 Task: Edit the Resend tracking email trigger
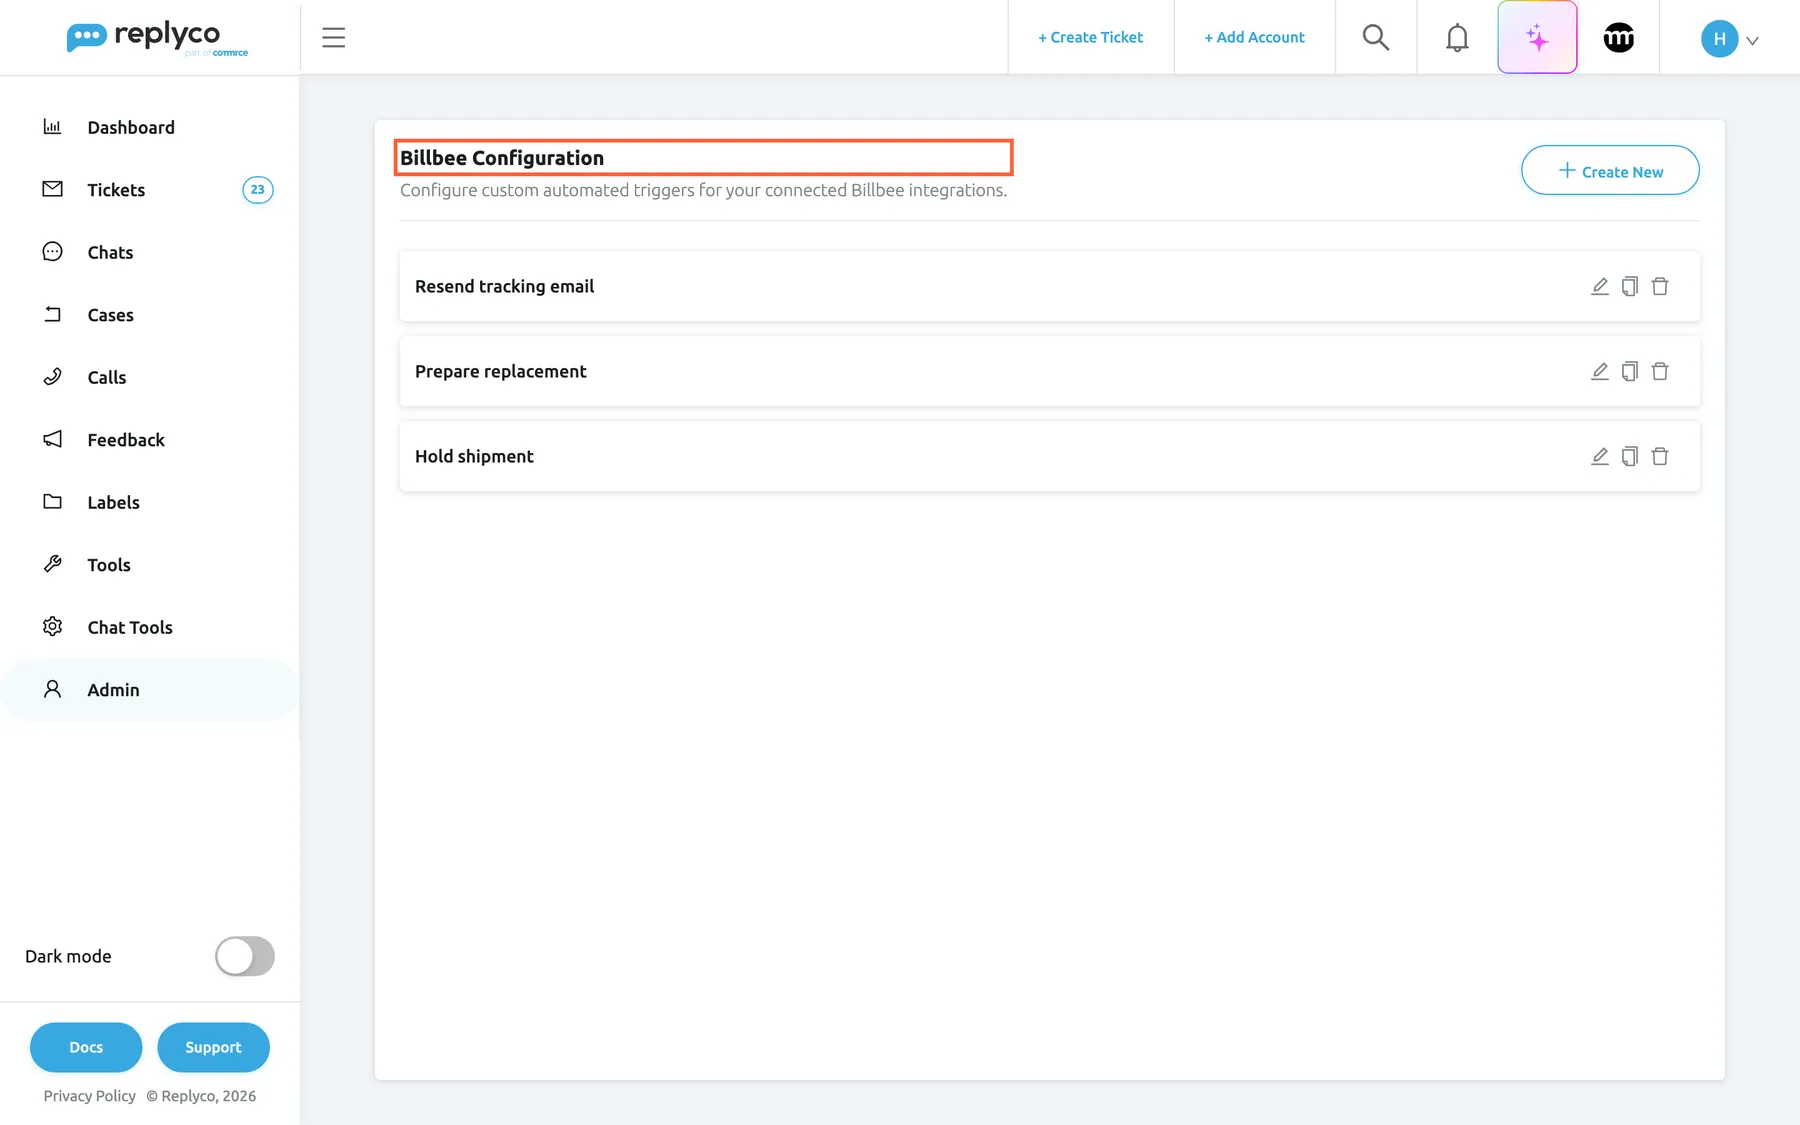pyautogui.click(x=1600, y=287)
